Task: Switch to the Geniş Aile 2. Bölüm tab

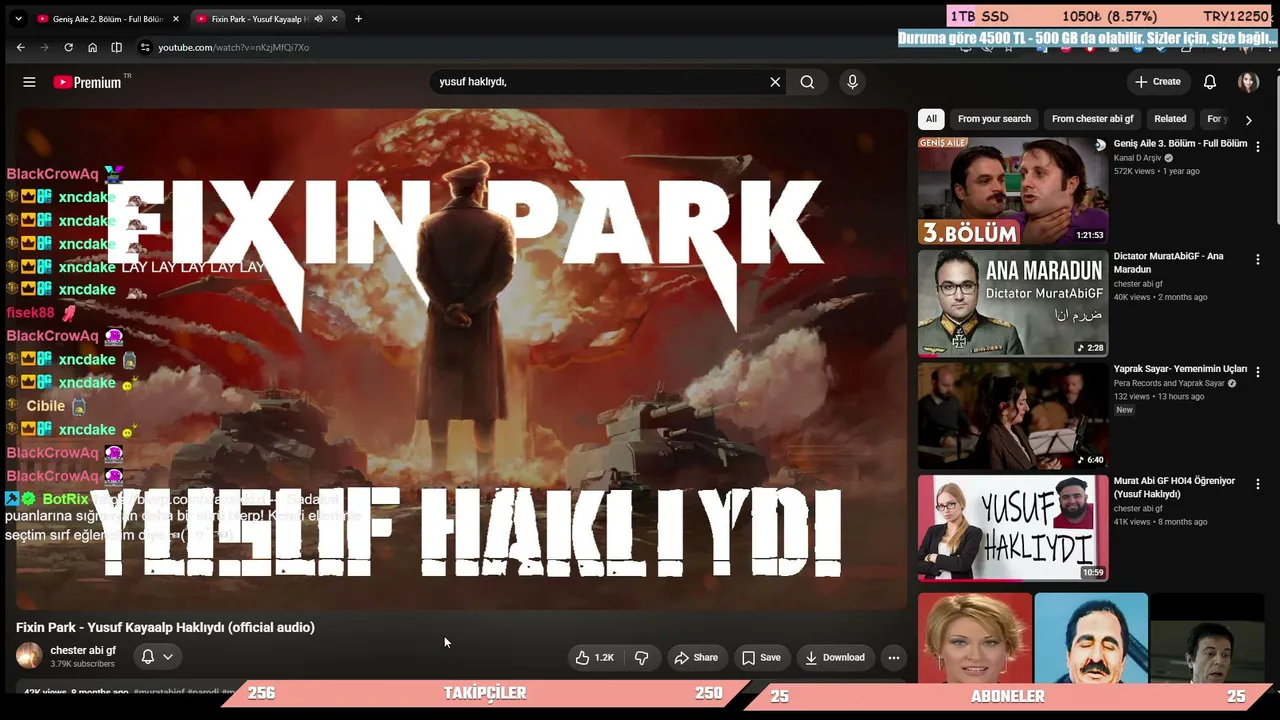Action: coord(107,18)
